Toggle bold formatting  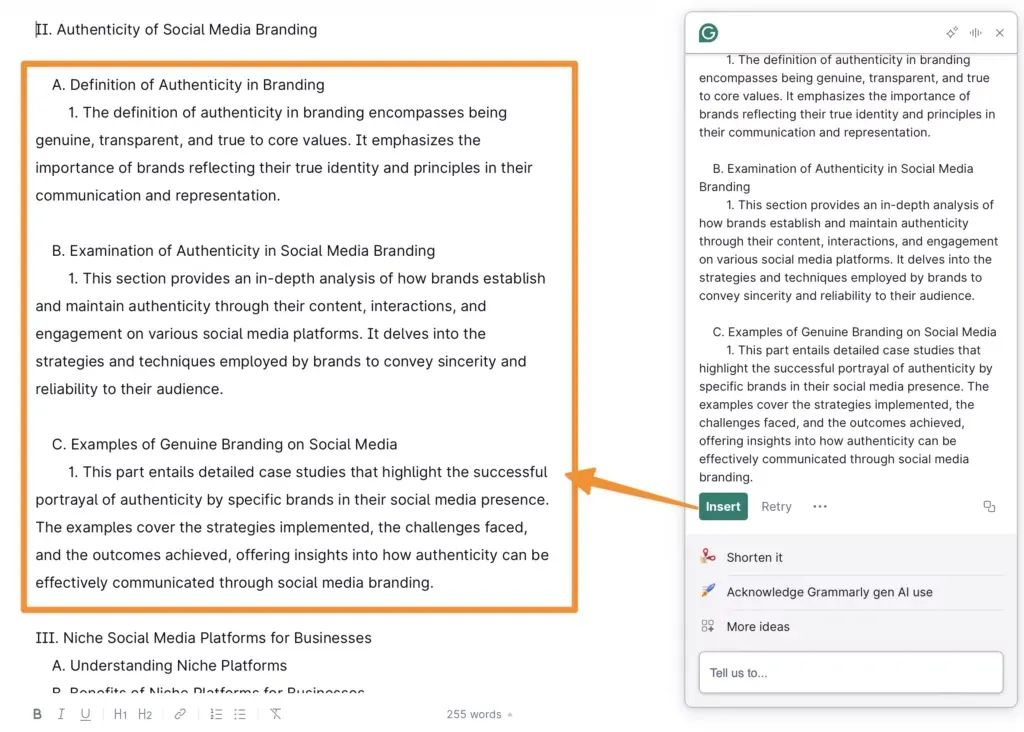coord(37,714)
